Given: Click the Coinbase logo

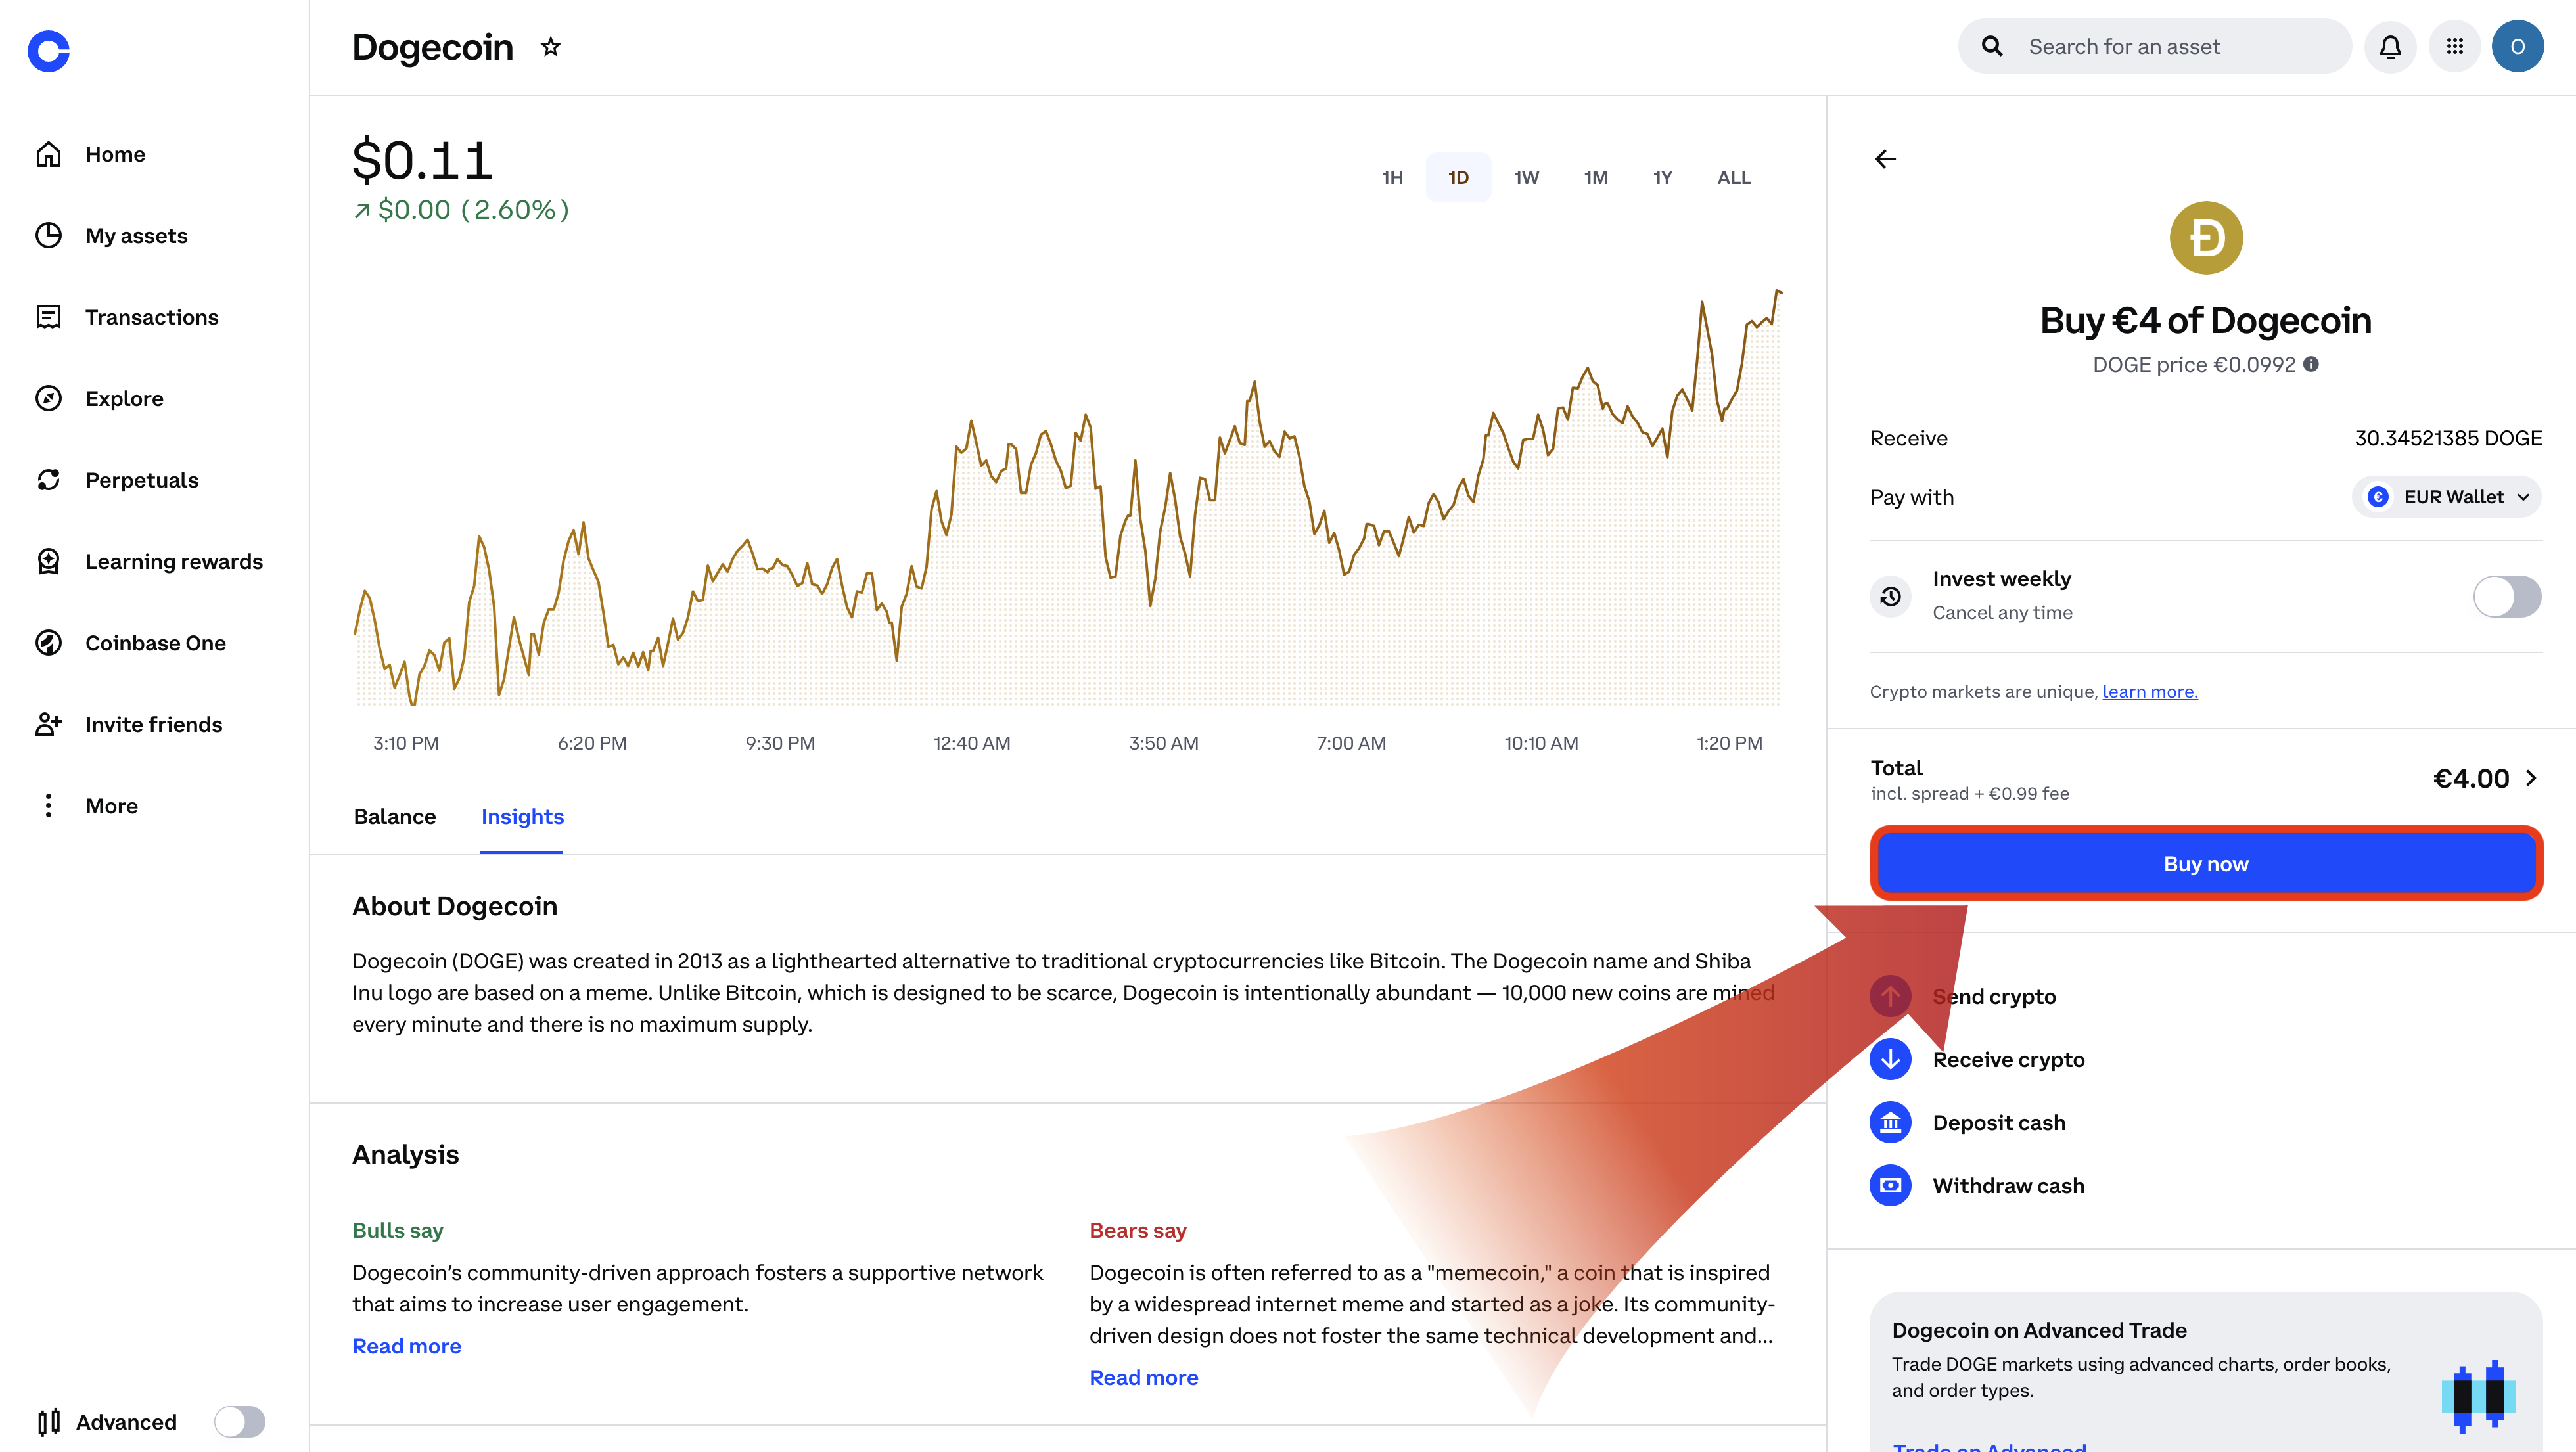Looking at the screenshot, I should coord(48,51).
